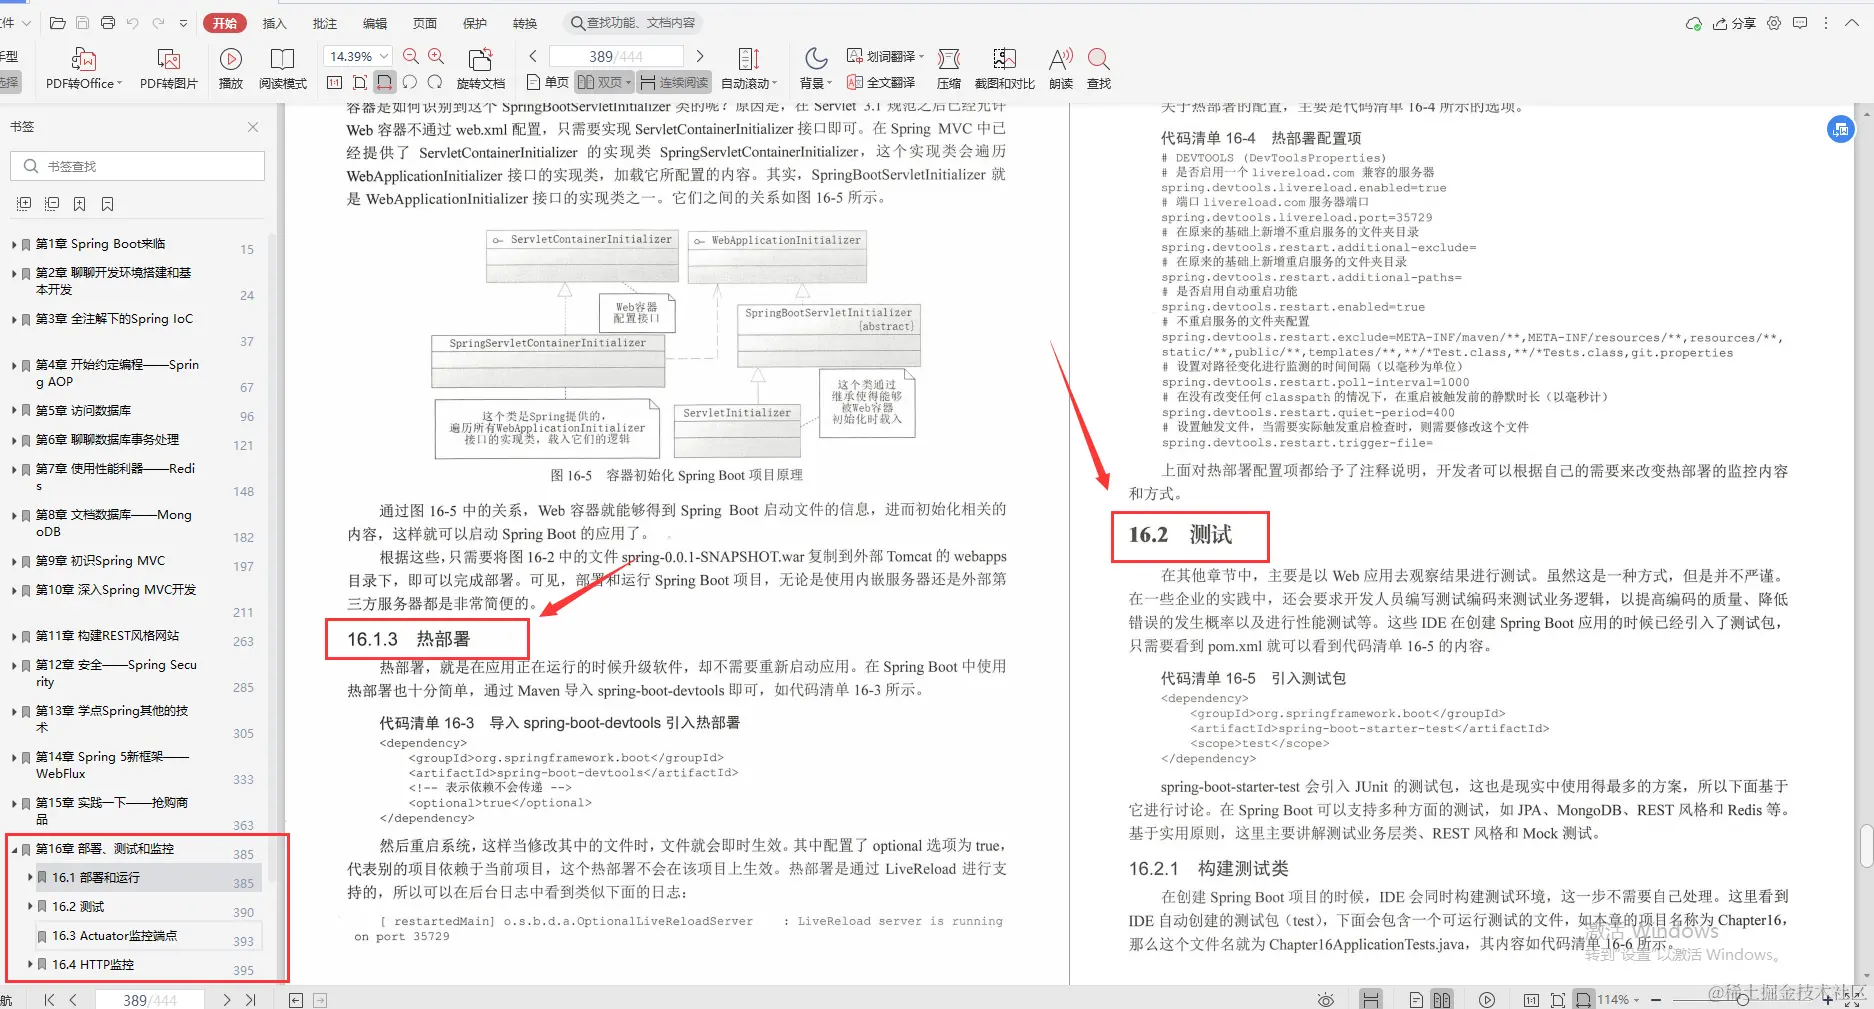Select the PDF转Office conversion tool
1874x1009 pixels.
tap(82, 67)
